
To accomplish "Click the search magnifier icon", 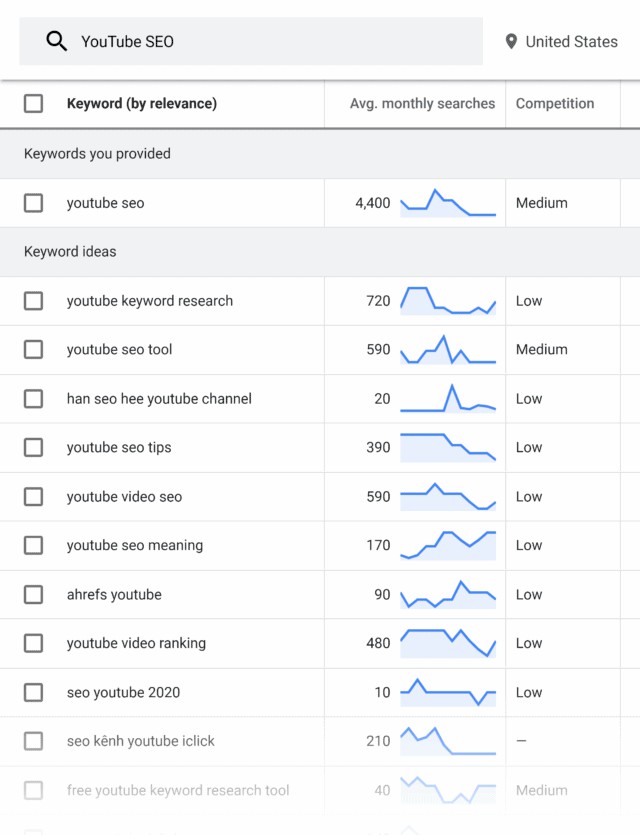I will (x=56, y=41).
